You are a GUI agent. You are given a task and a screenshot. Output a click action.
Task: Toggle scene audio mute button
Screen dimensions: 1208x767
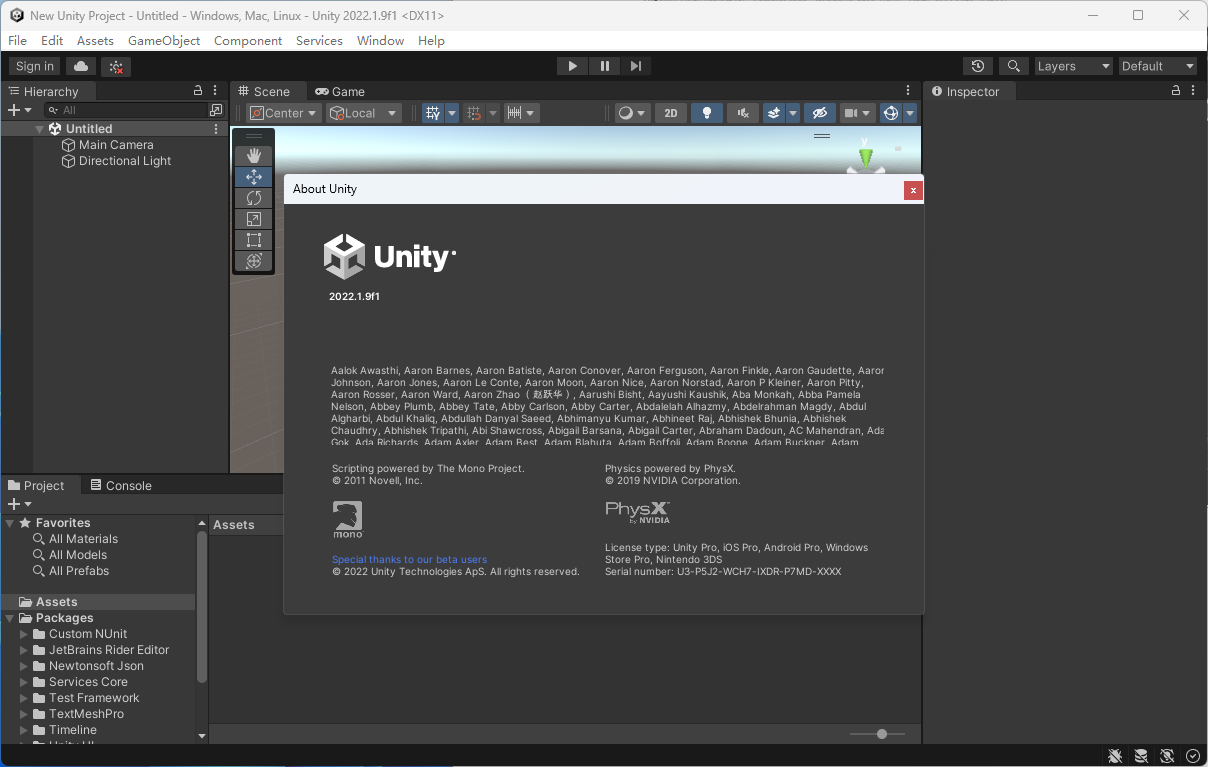pyautogui.click(x=743, y=113)
